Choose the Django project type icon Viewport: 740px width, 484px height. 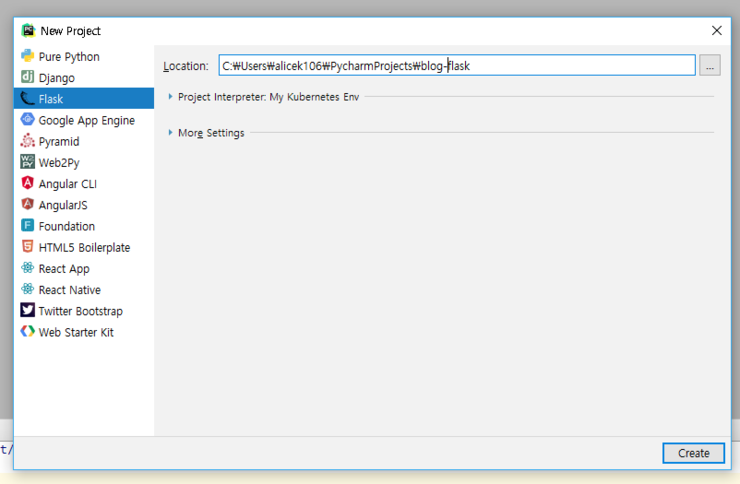[27, 77]
